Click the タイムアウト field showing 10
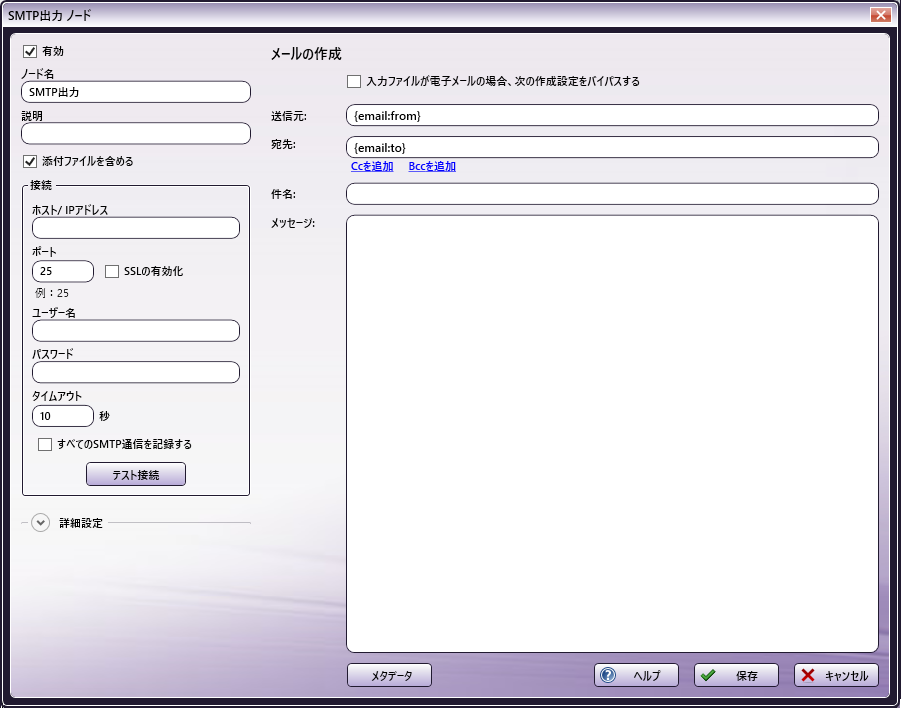This screenshot has height=708, width=901. click(63, 416)
